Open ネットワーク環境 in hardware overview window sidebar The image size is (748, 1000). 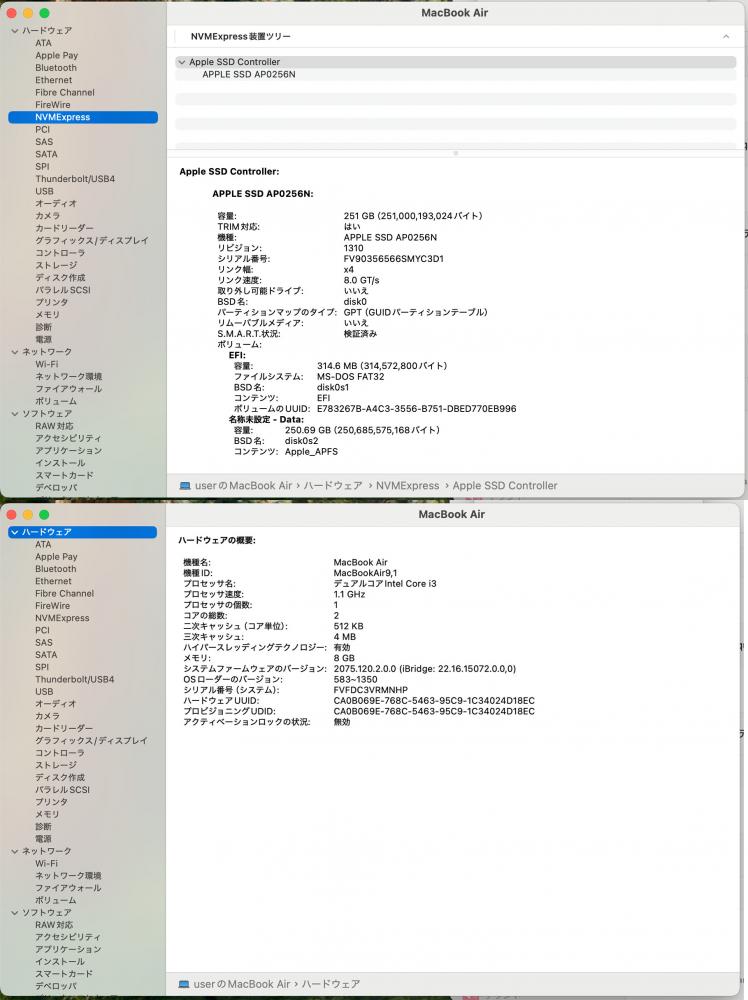pos(69,876)
